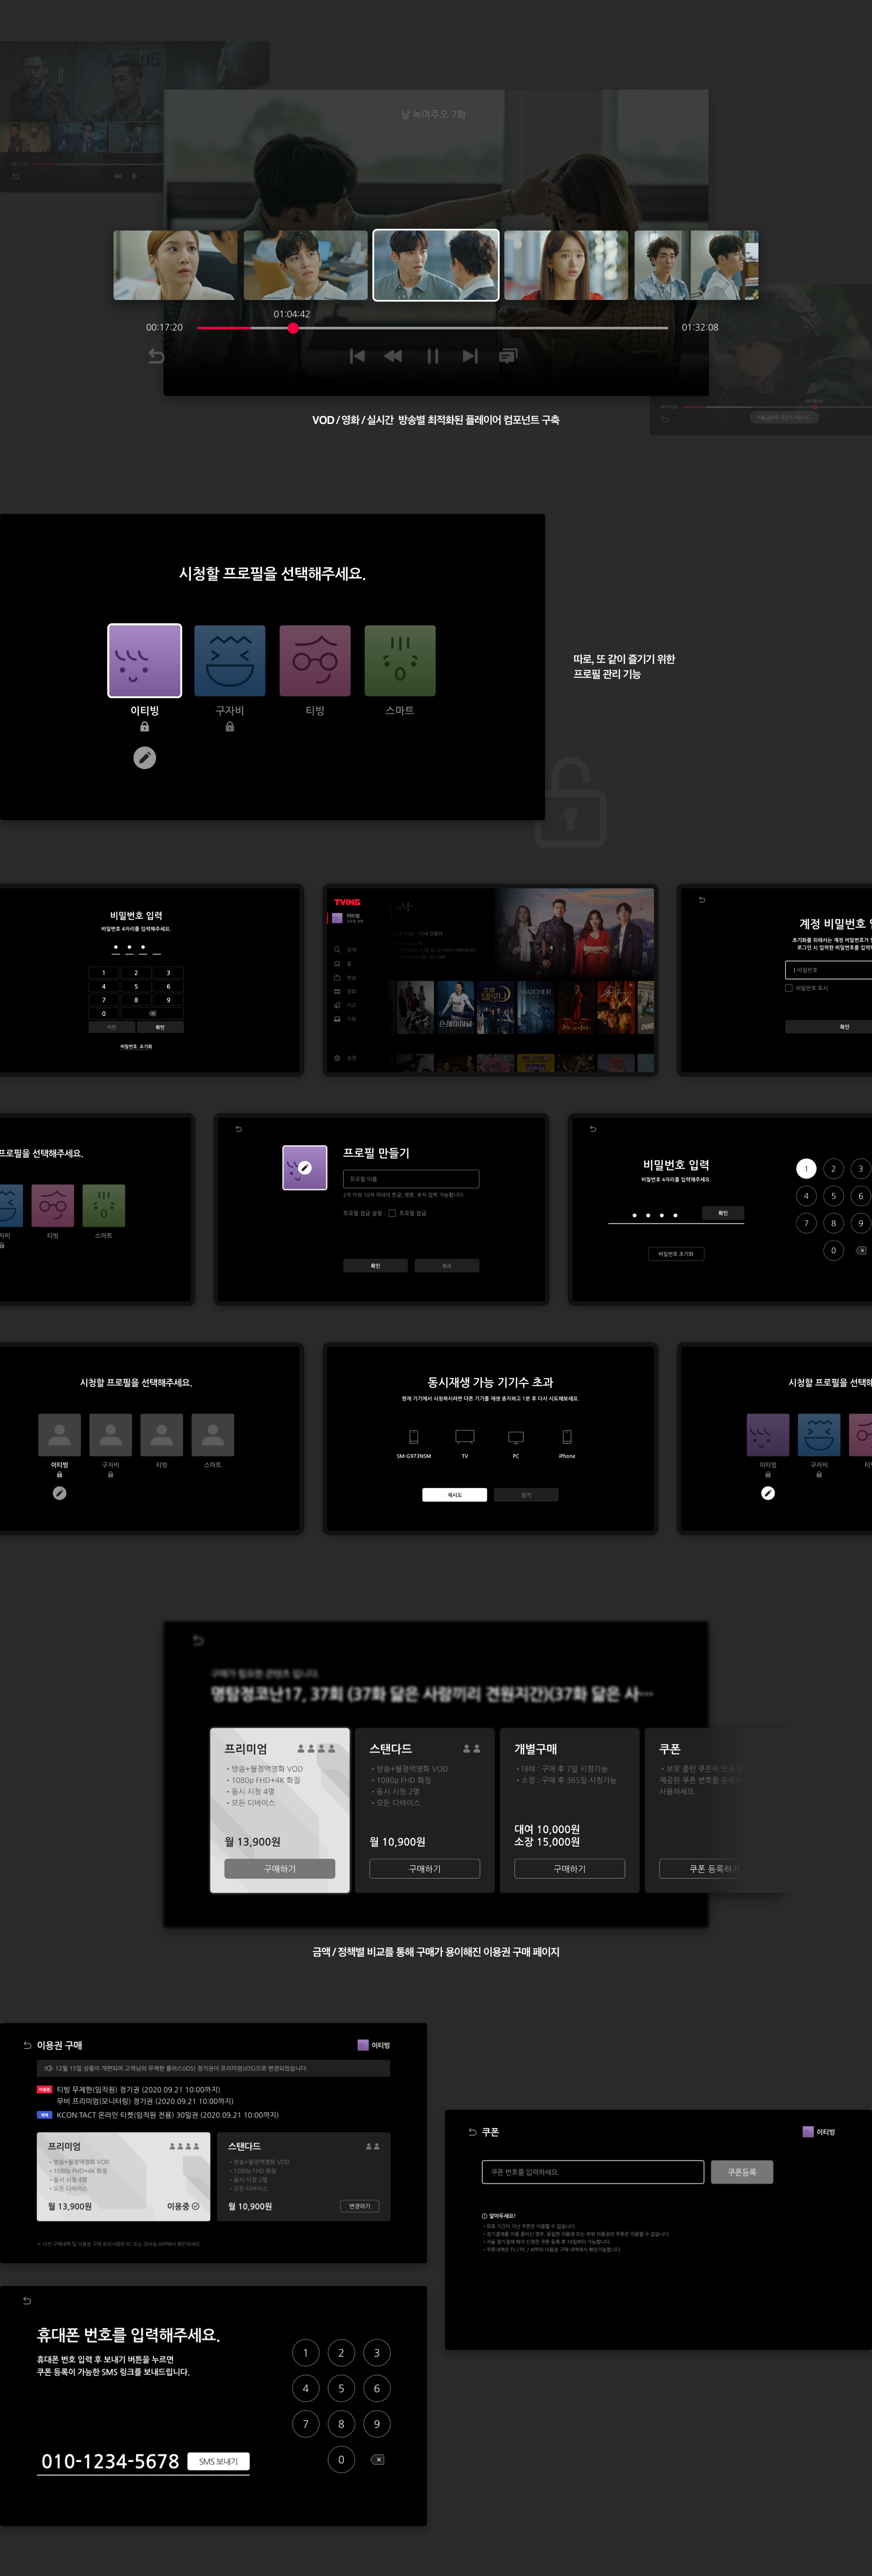Click the first gray 이티빙 placeholder avatar
Screen dimensions: 872x2576
point(59,1435)
